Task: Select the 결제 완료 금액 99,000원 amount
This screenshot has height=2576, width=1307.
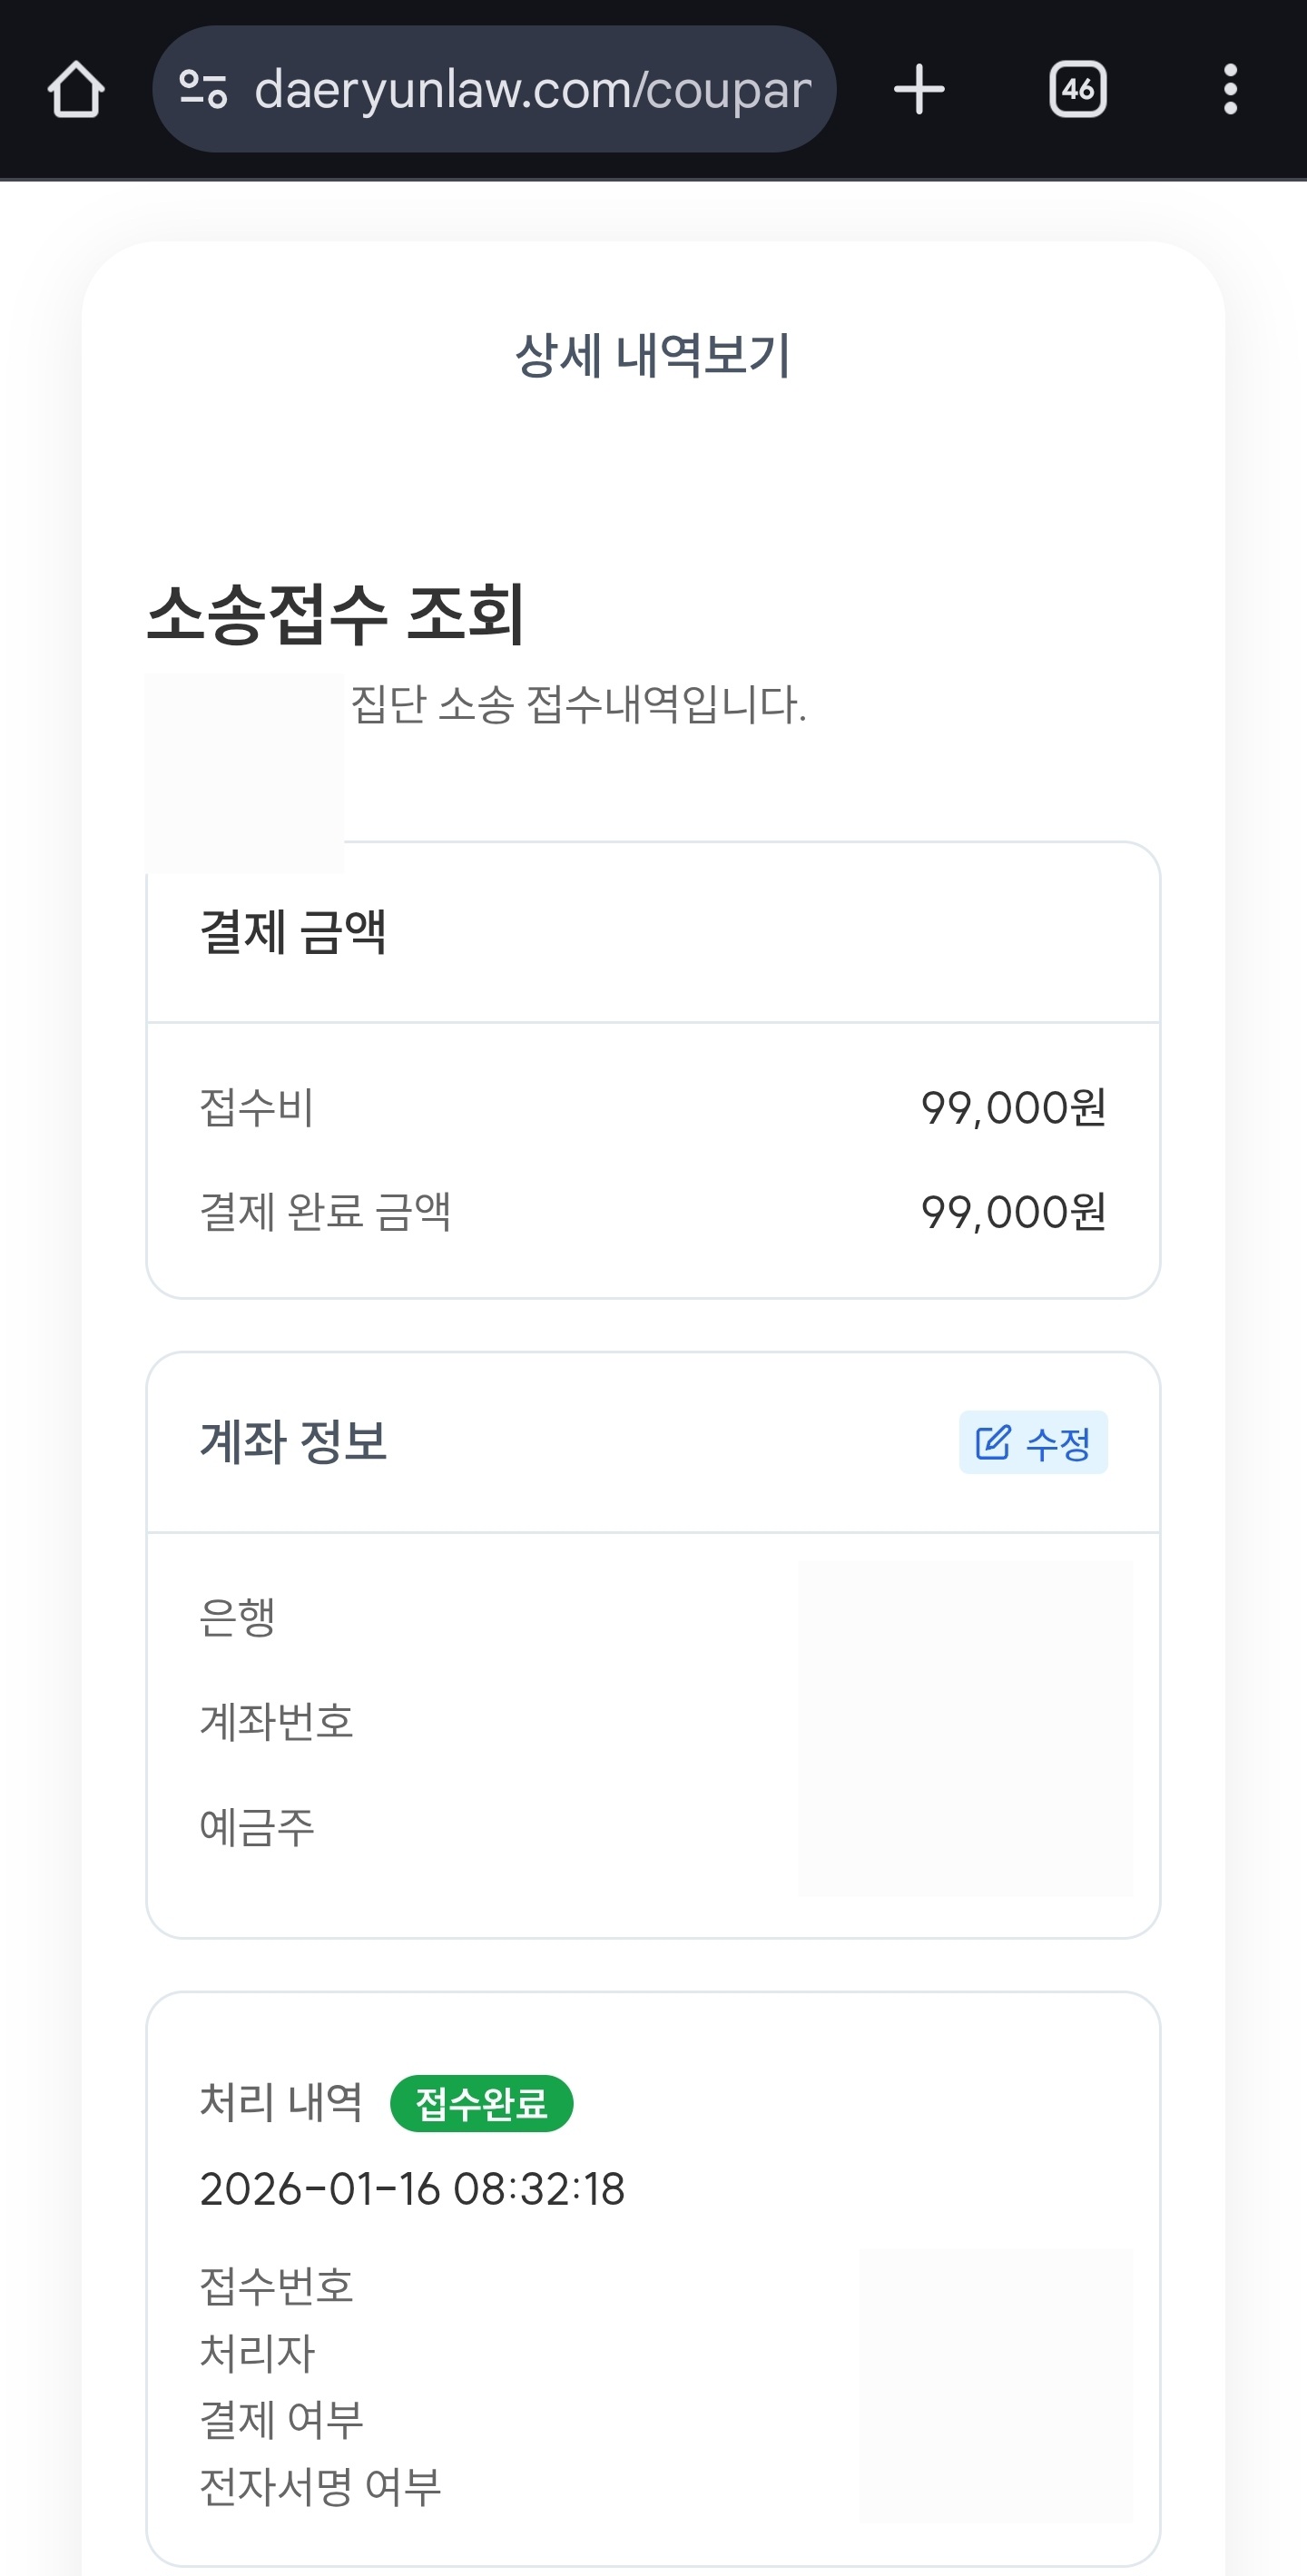Action: [x=1013, y=1212]
